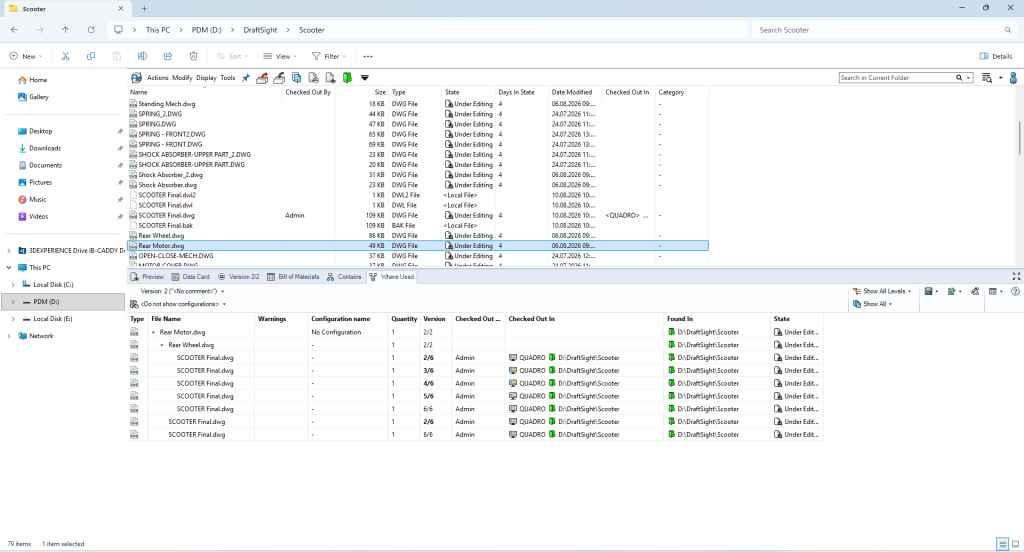The height and width of the screenshot is (552, 1024).
Task: Expand Local Disk (C:) in navigation pane
Action: (13, 285)
